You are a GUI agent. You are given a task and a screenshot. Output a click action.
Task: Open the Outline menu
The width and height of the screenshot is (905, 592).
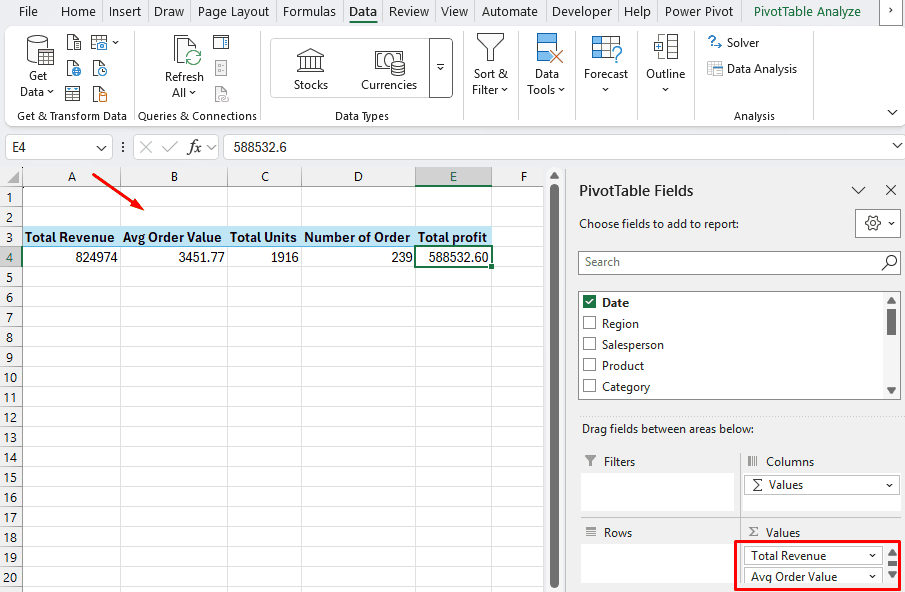coord(665,65)
